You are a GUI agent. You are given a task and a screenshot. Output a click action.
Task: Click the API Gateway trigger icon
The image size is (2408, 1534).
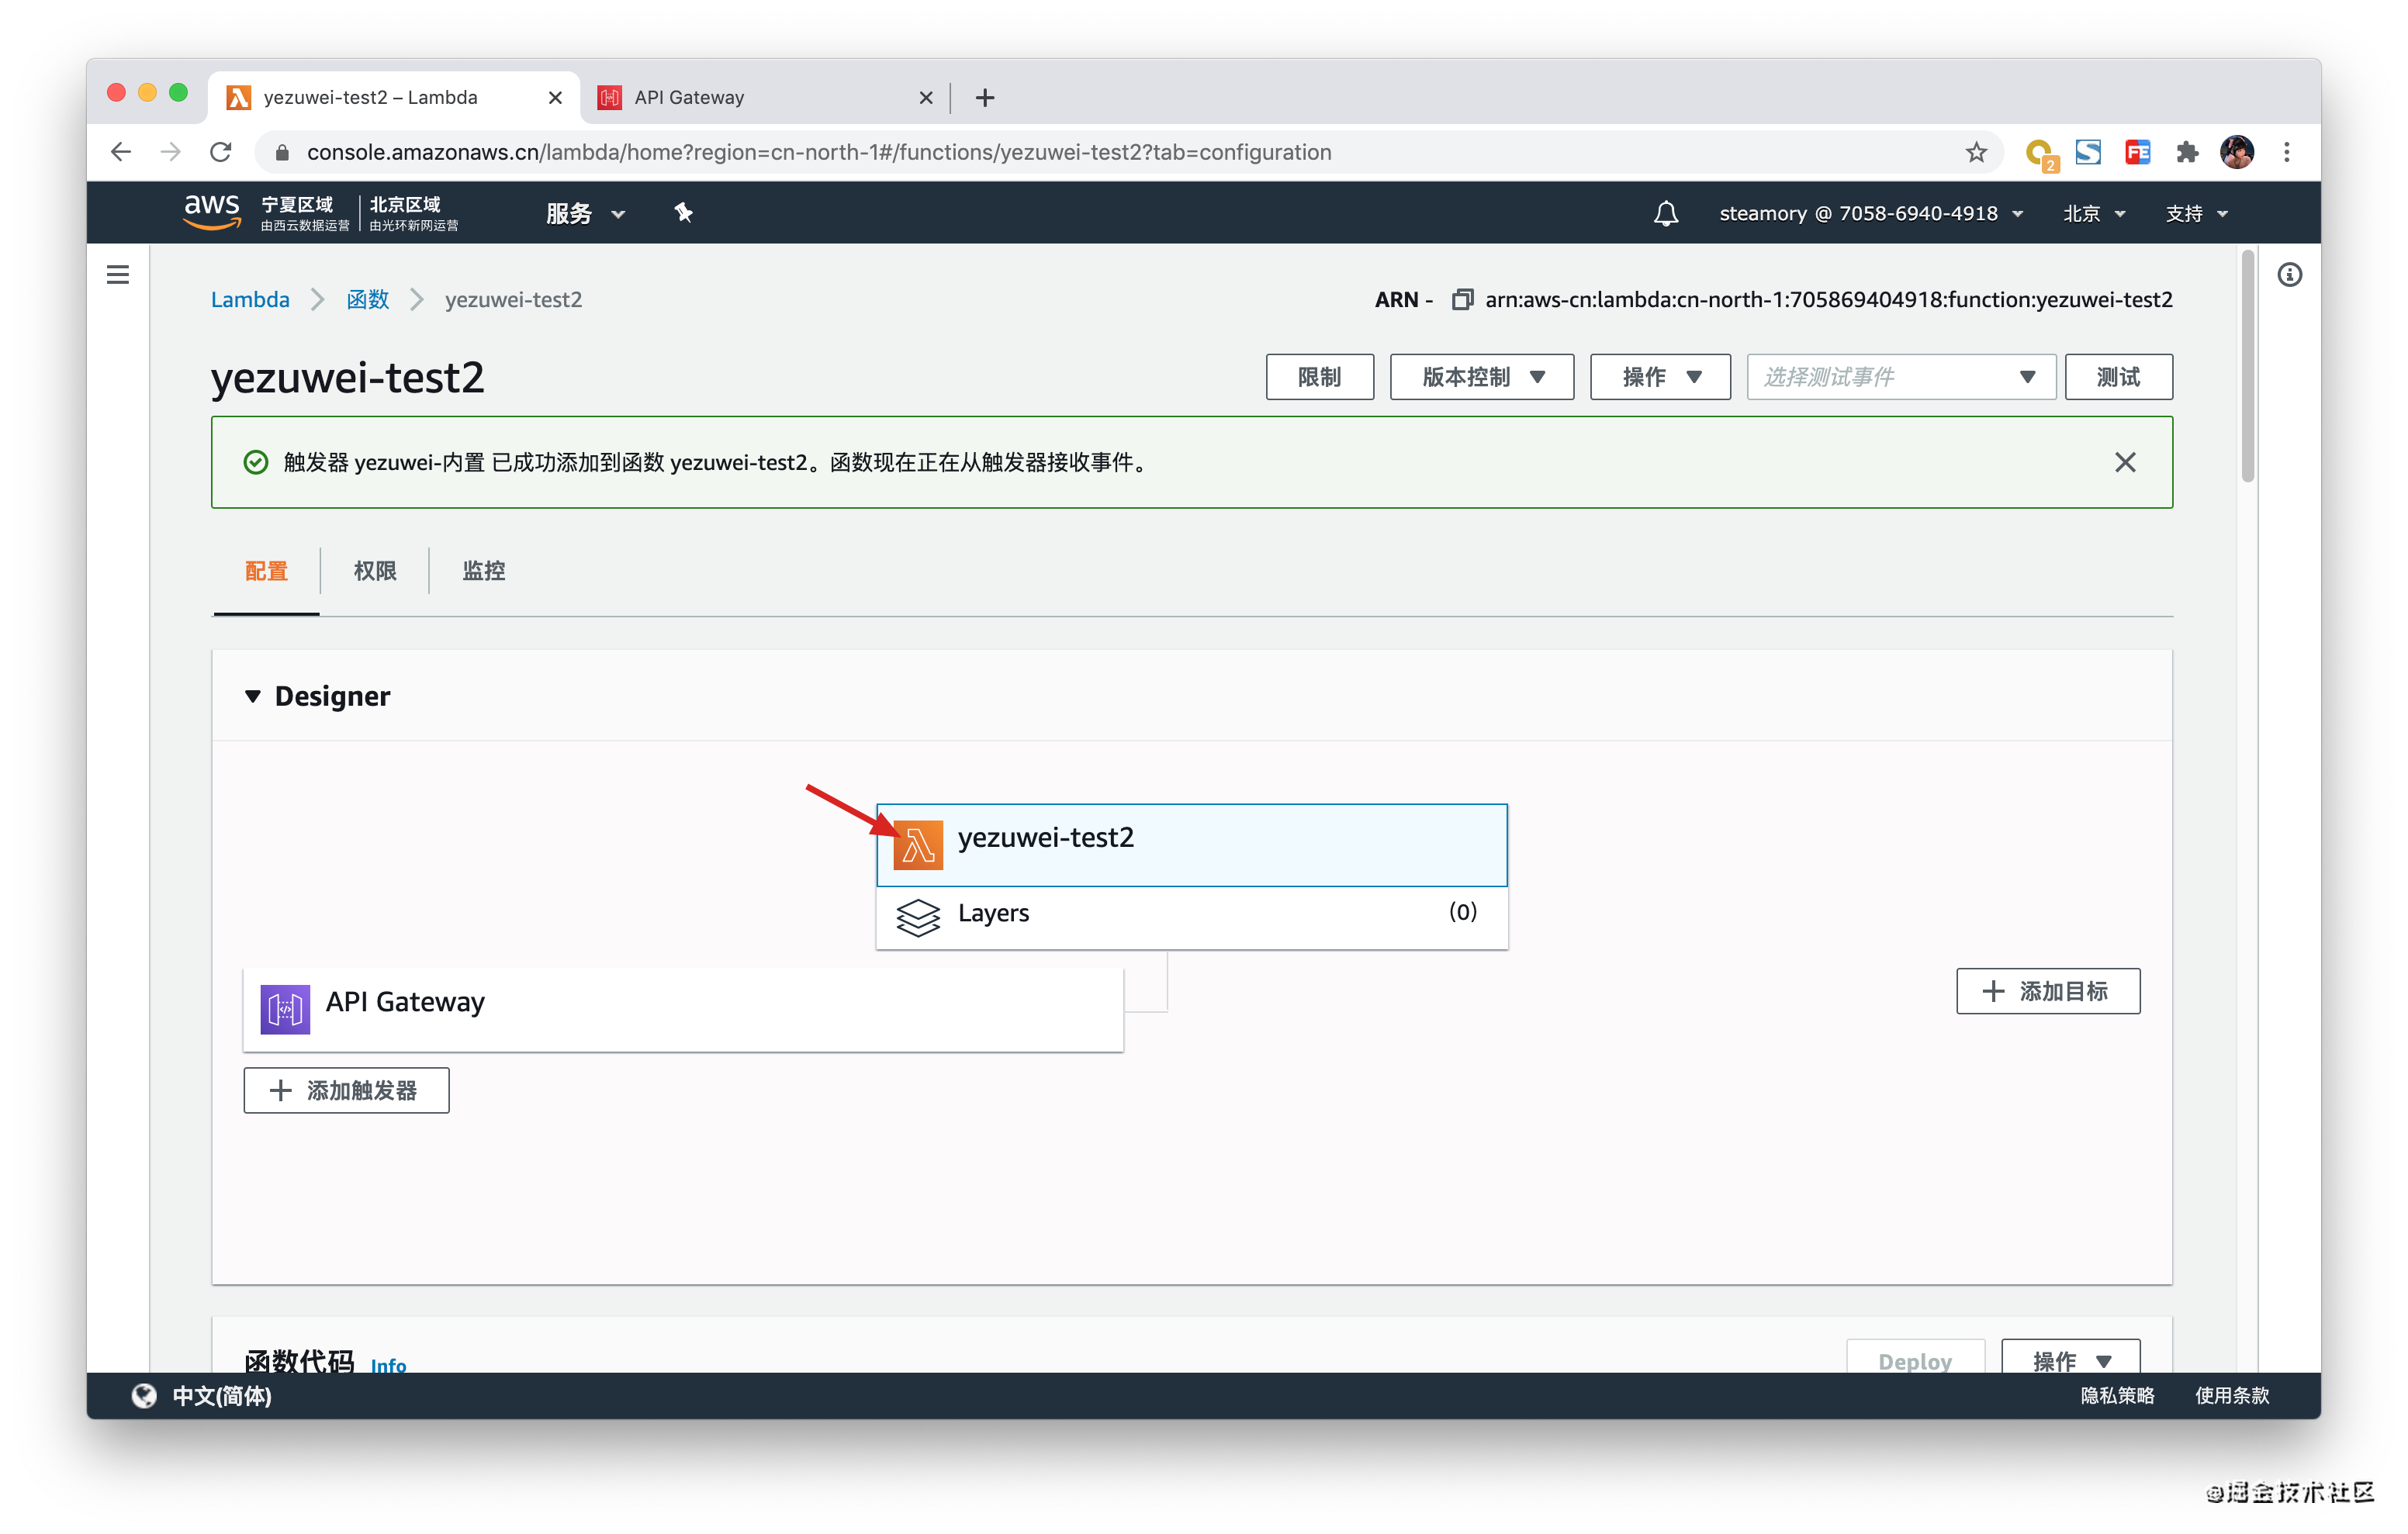click(285, 1008)
